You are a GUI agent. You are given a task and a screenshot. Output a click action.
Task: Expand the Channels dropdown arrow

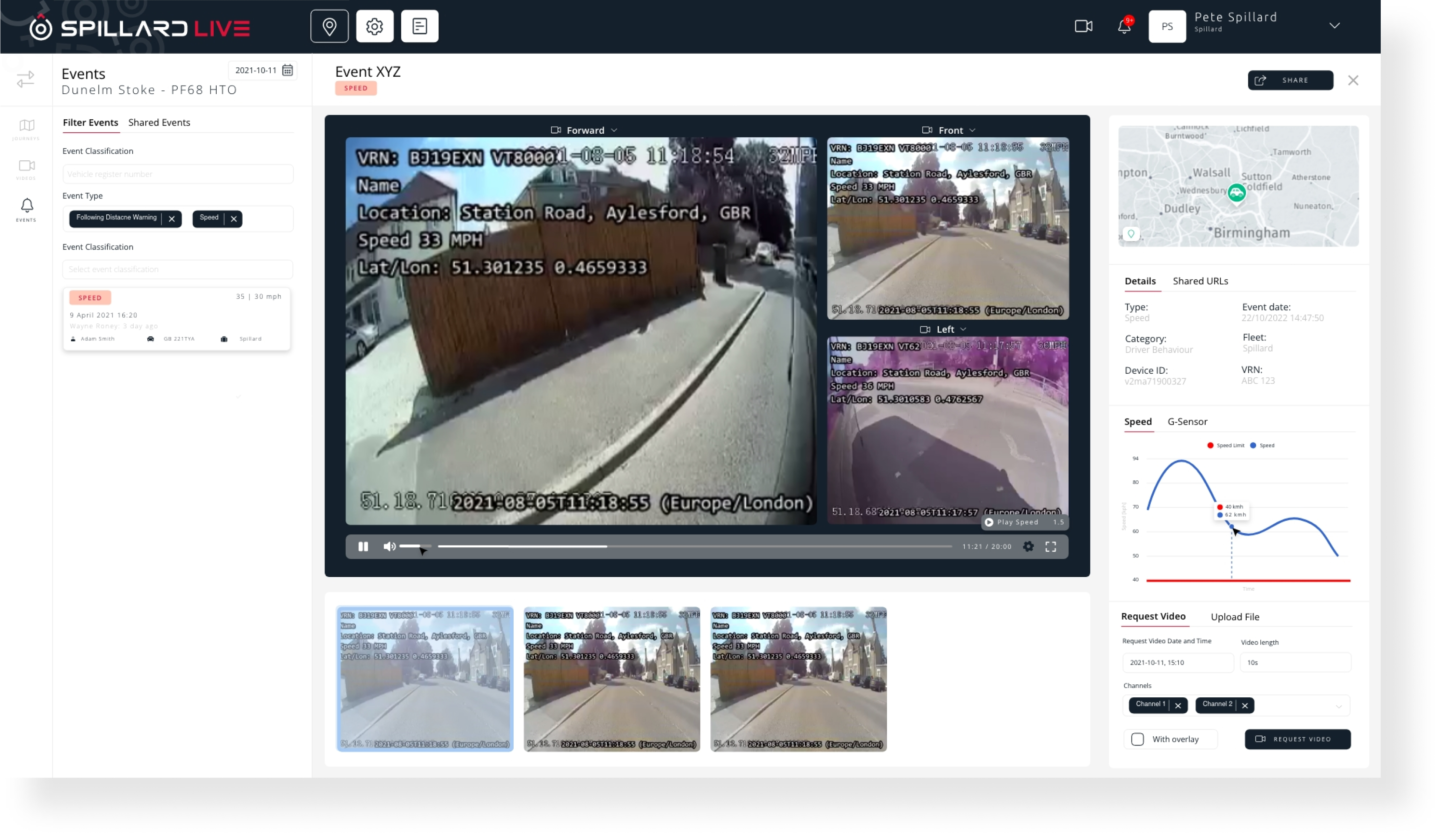pyautogui.click(x=1339, y=706)
